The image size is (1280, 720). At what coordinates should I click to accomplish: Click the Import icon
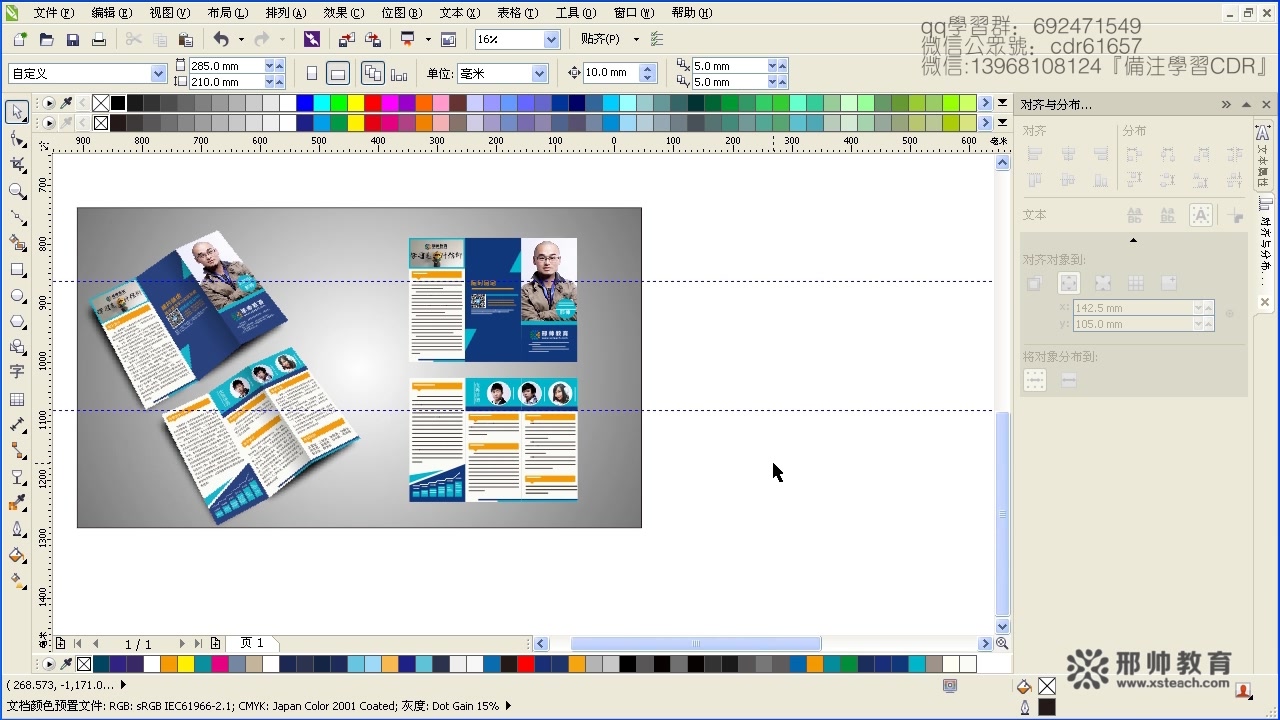pos(346,39)
